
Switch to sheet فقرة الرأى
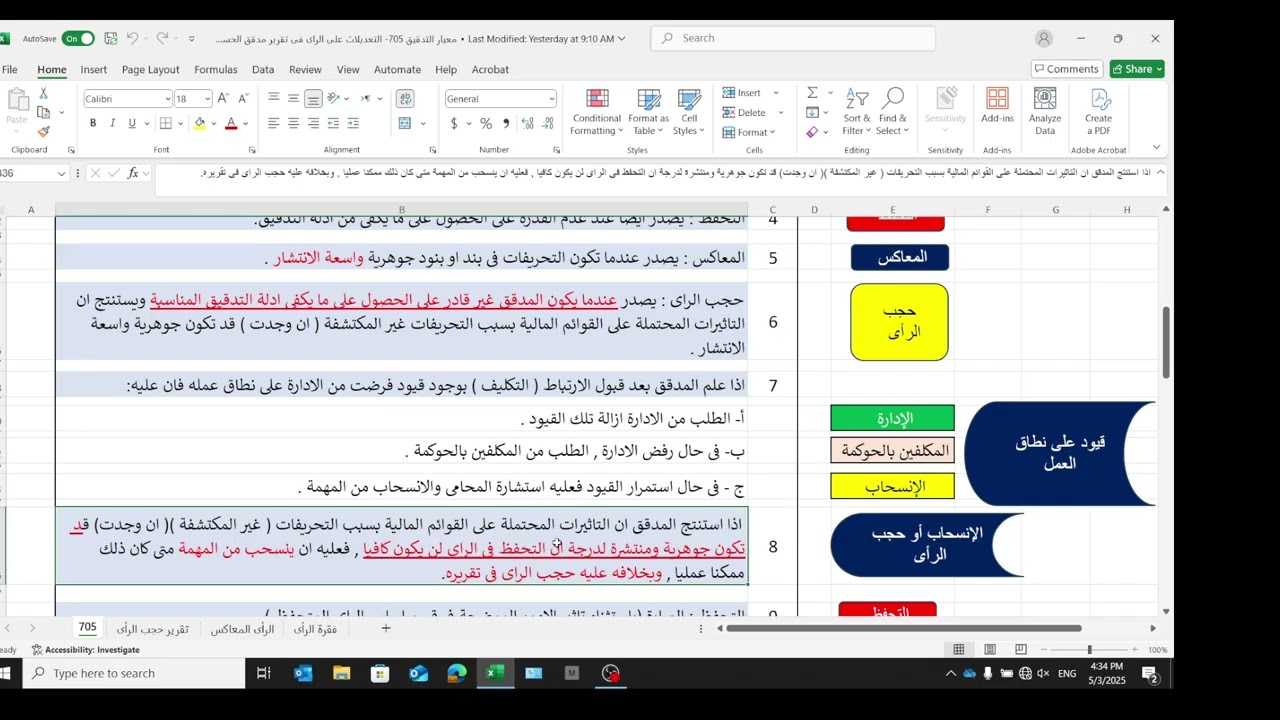click(315, 628)
